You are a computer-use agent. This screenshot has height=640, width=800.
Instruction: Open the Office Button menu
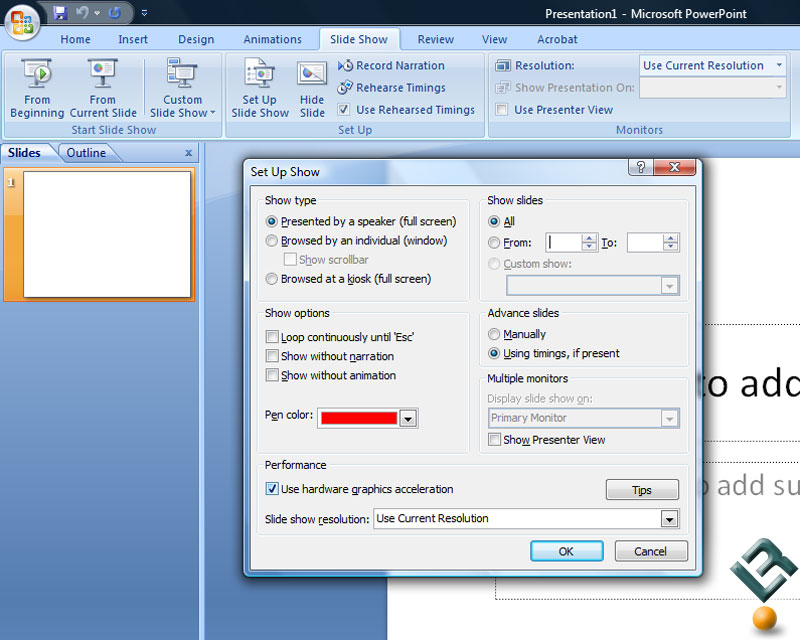pyautogui.click(x=22, y=22)
